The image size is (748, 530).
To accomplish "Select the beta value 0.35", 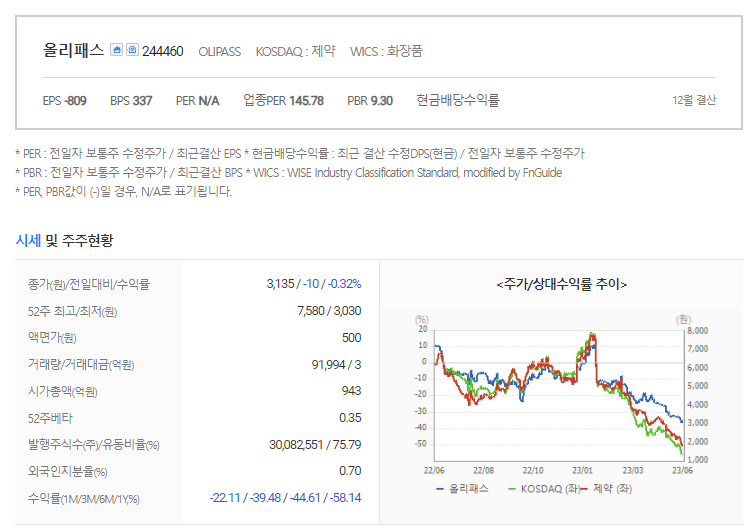I will [x=350, y=418].
